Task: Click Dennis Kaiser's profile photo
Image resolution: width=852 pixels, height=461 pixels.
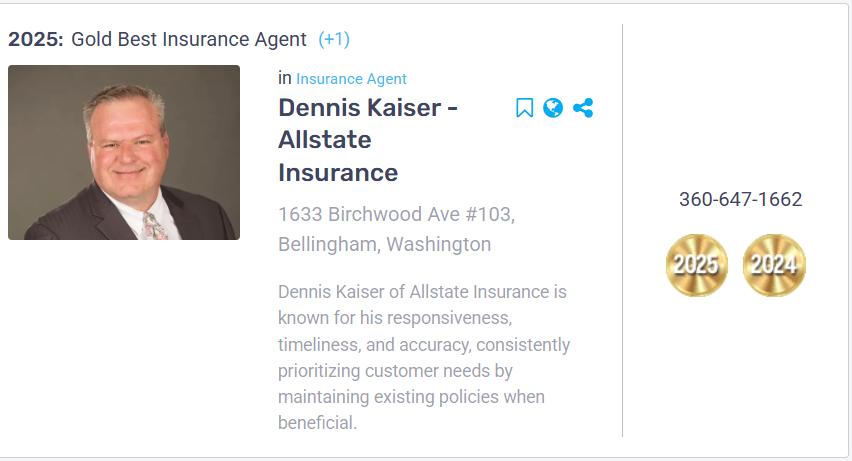Action: tap(124, 152)
